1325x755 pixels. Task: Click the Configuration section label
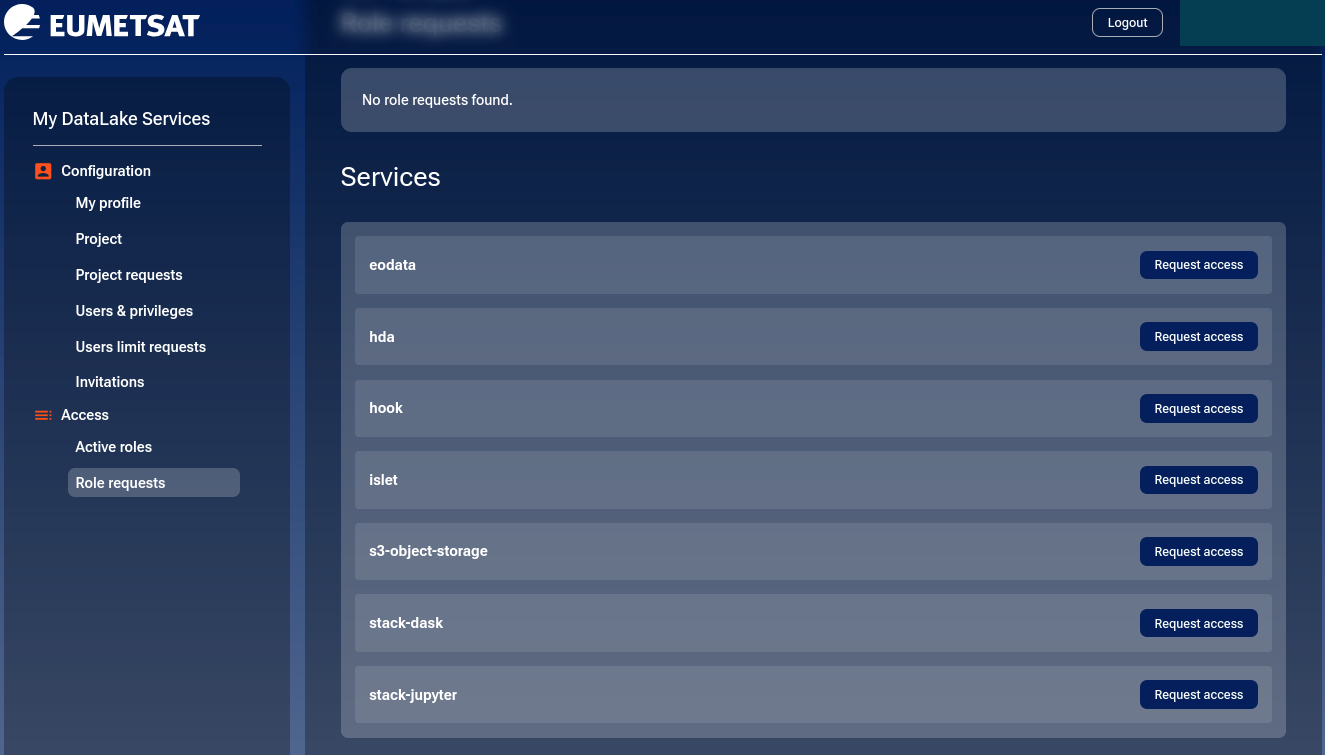point(106,171)
